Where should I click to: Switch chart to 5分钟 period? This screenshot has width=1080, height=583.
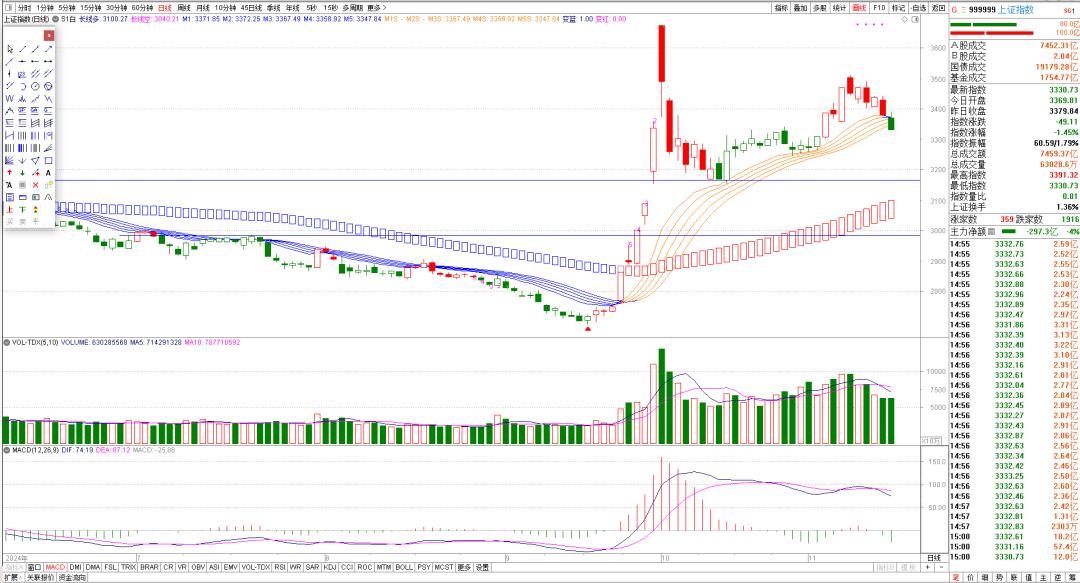66,8
